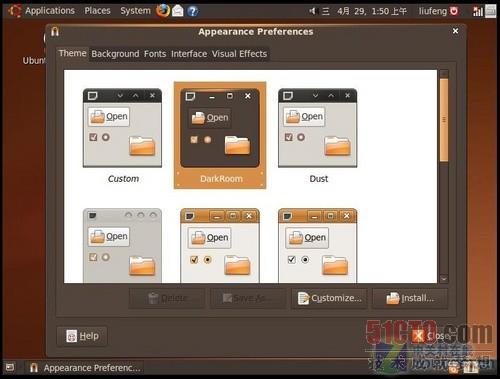The image size is (500, 379).
Task: Click the Custom theme name label
Action: tap(123, 179)
